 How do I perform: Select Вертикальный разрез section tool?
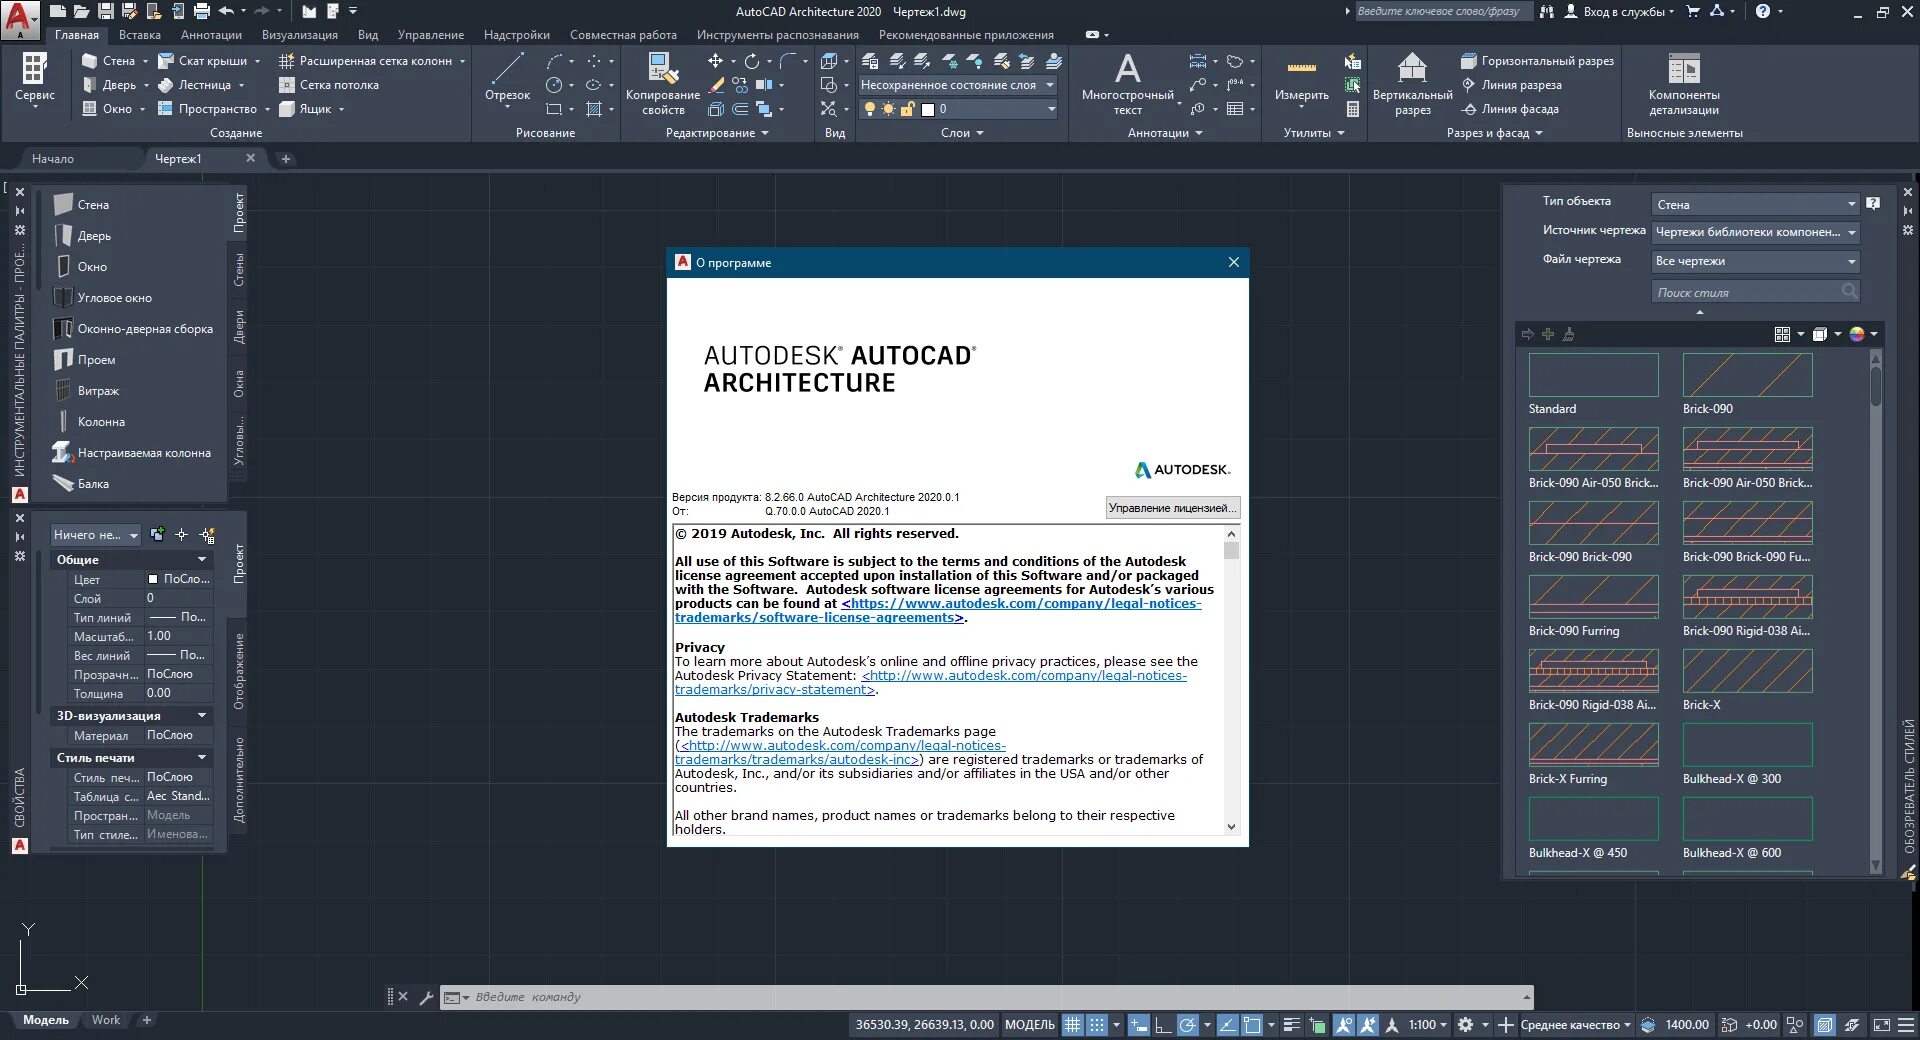(x=1412, y=84)
